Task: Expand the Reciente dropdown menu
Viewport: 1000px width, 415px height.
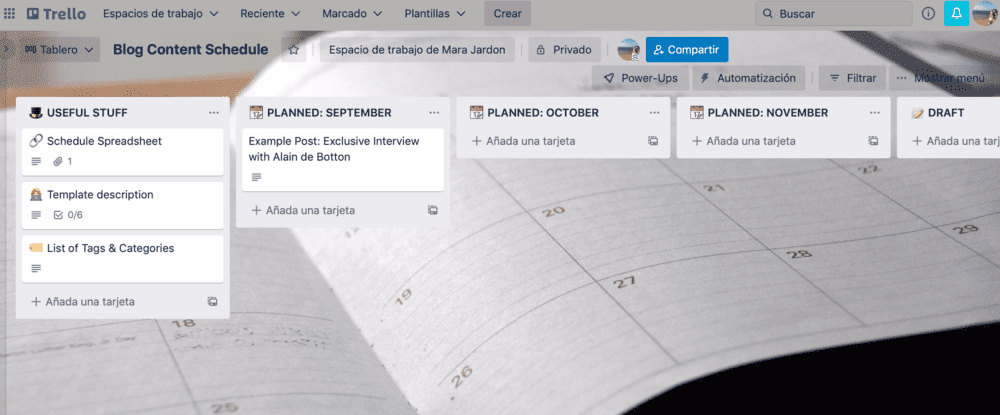Action: 270,13
